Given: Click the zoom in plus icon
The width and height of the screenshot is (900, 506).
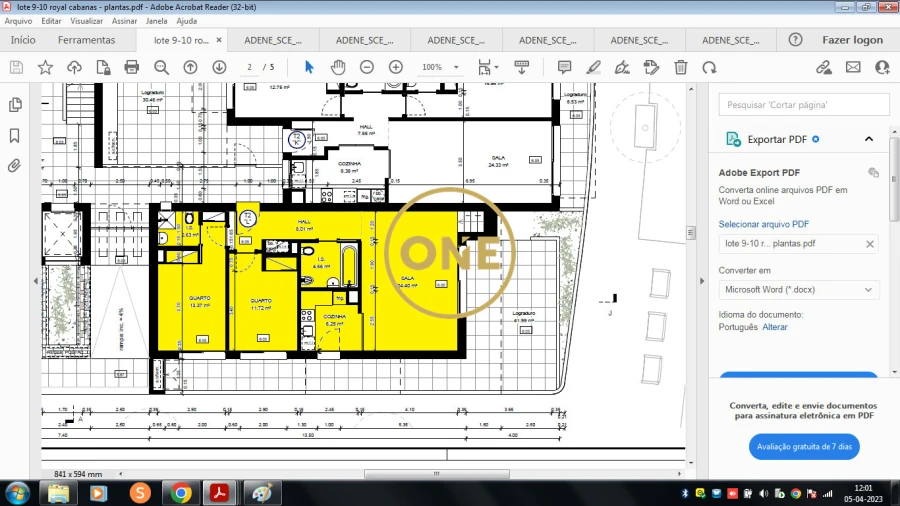Looking at the screenshot, I should [x=395, y=67].
